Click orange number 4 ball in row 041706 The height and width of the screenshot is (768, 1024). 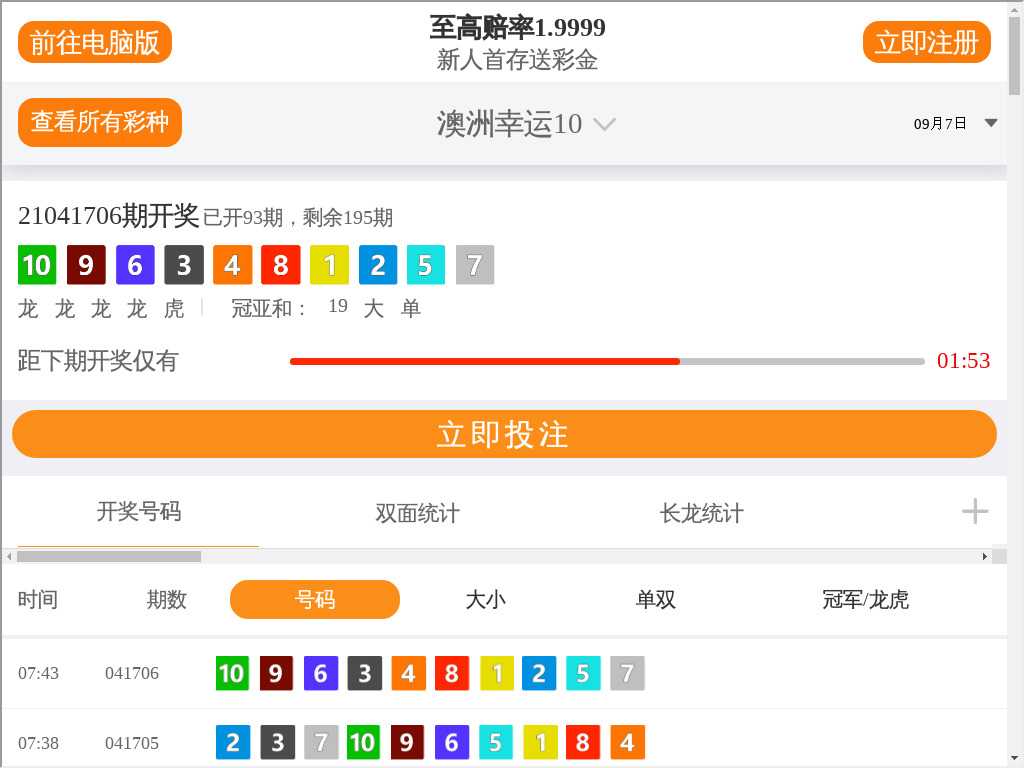pos(408,673)
